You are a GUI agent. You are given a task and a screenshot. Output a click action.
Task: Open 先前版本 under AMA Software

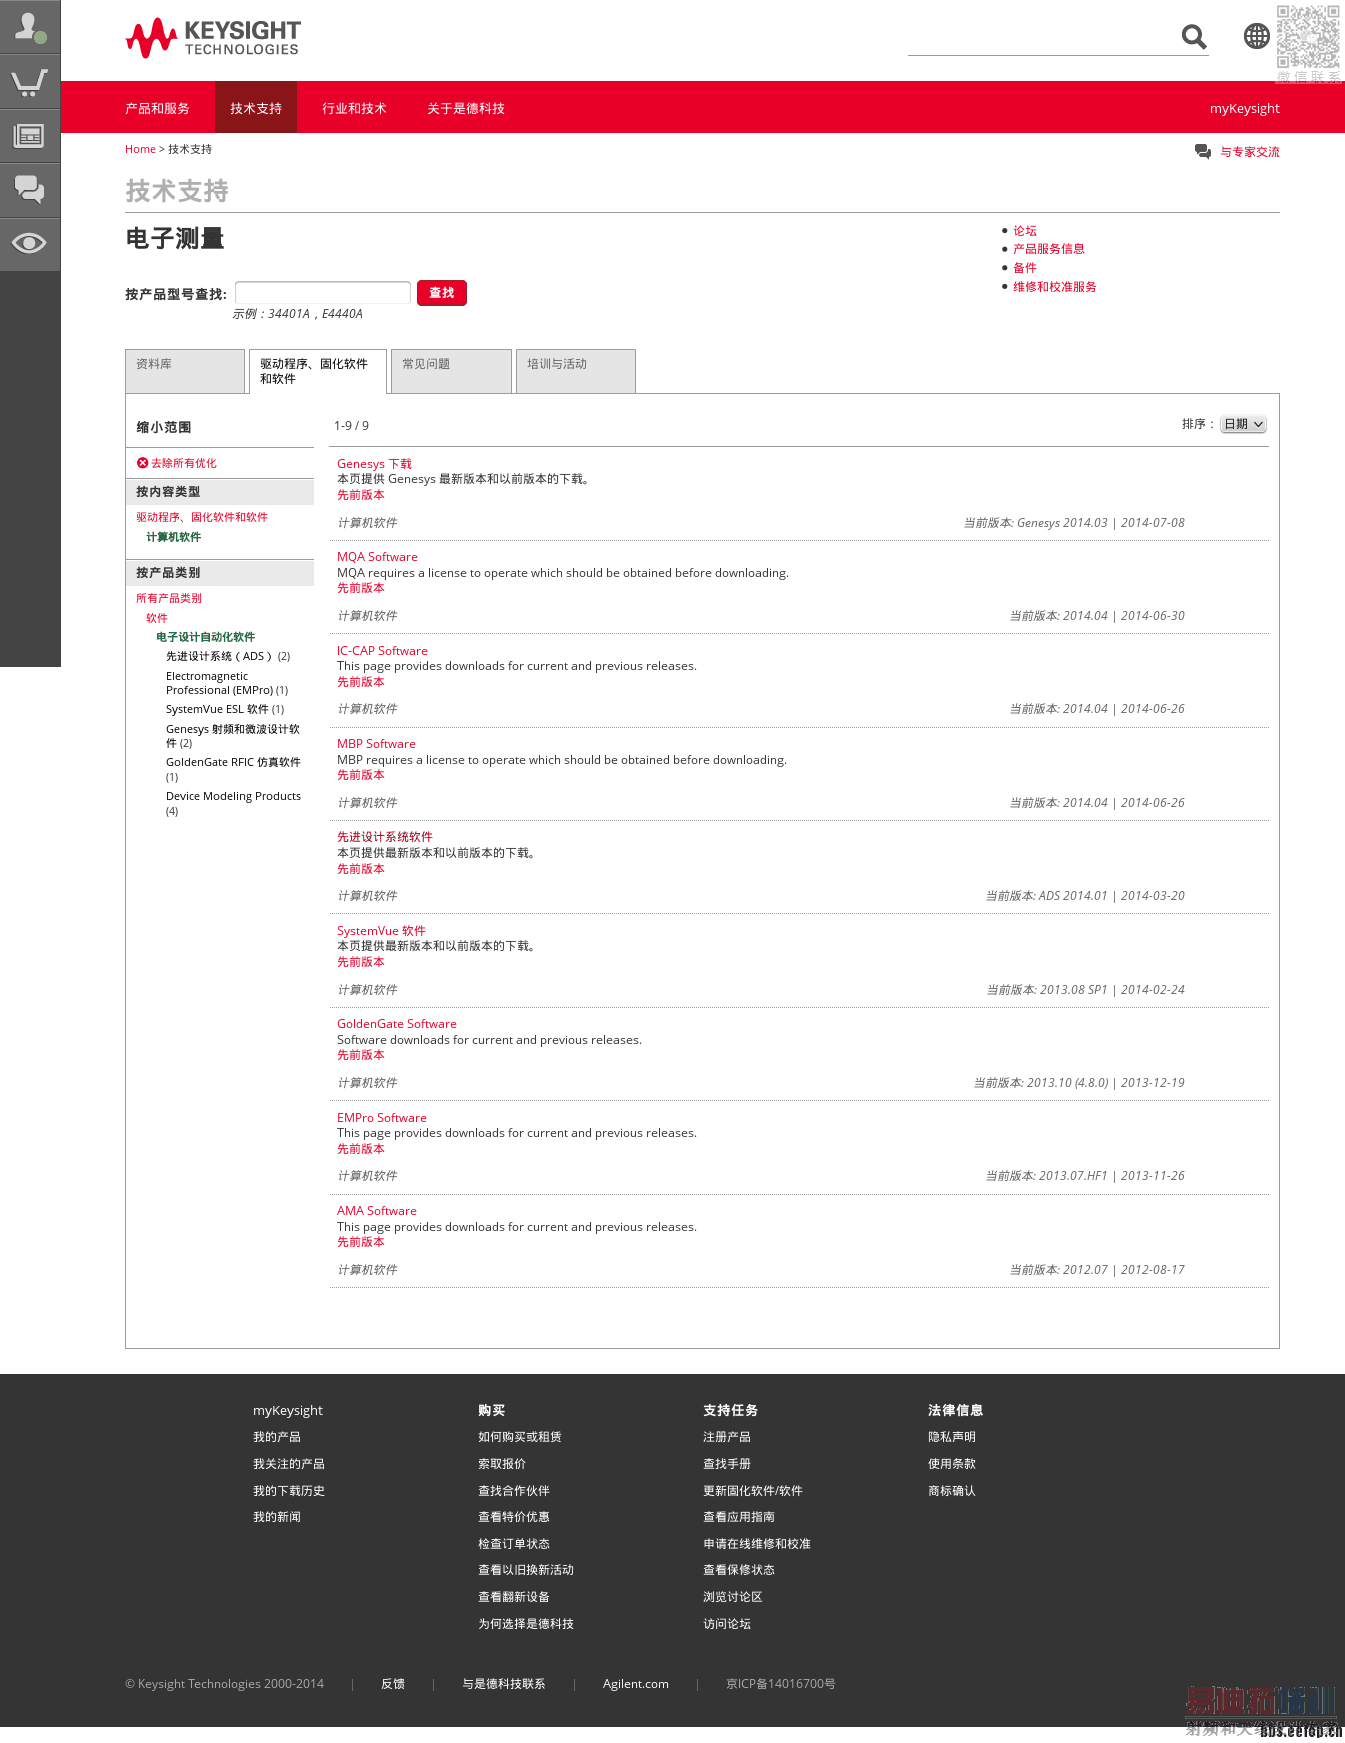tap(361, 1242)
